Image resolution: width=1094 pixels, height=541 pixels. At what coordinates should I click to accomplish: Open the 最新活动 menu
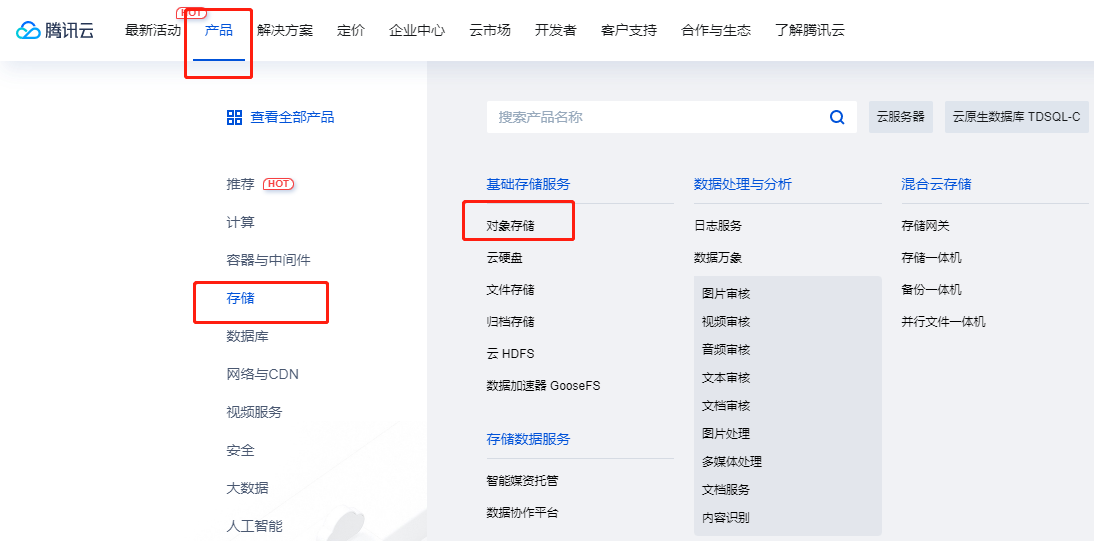[153, 31]
